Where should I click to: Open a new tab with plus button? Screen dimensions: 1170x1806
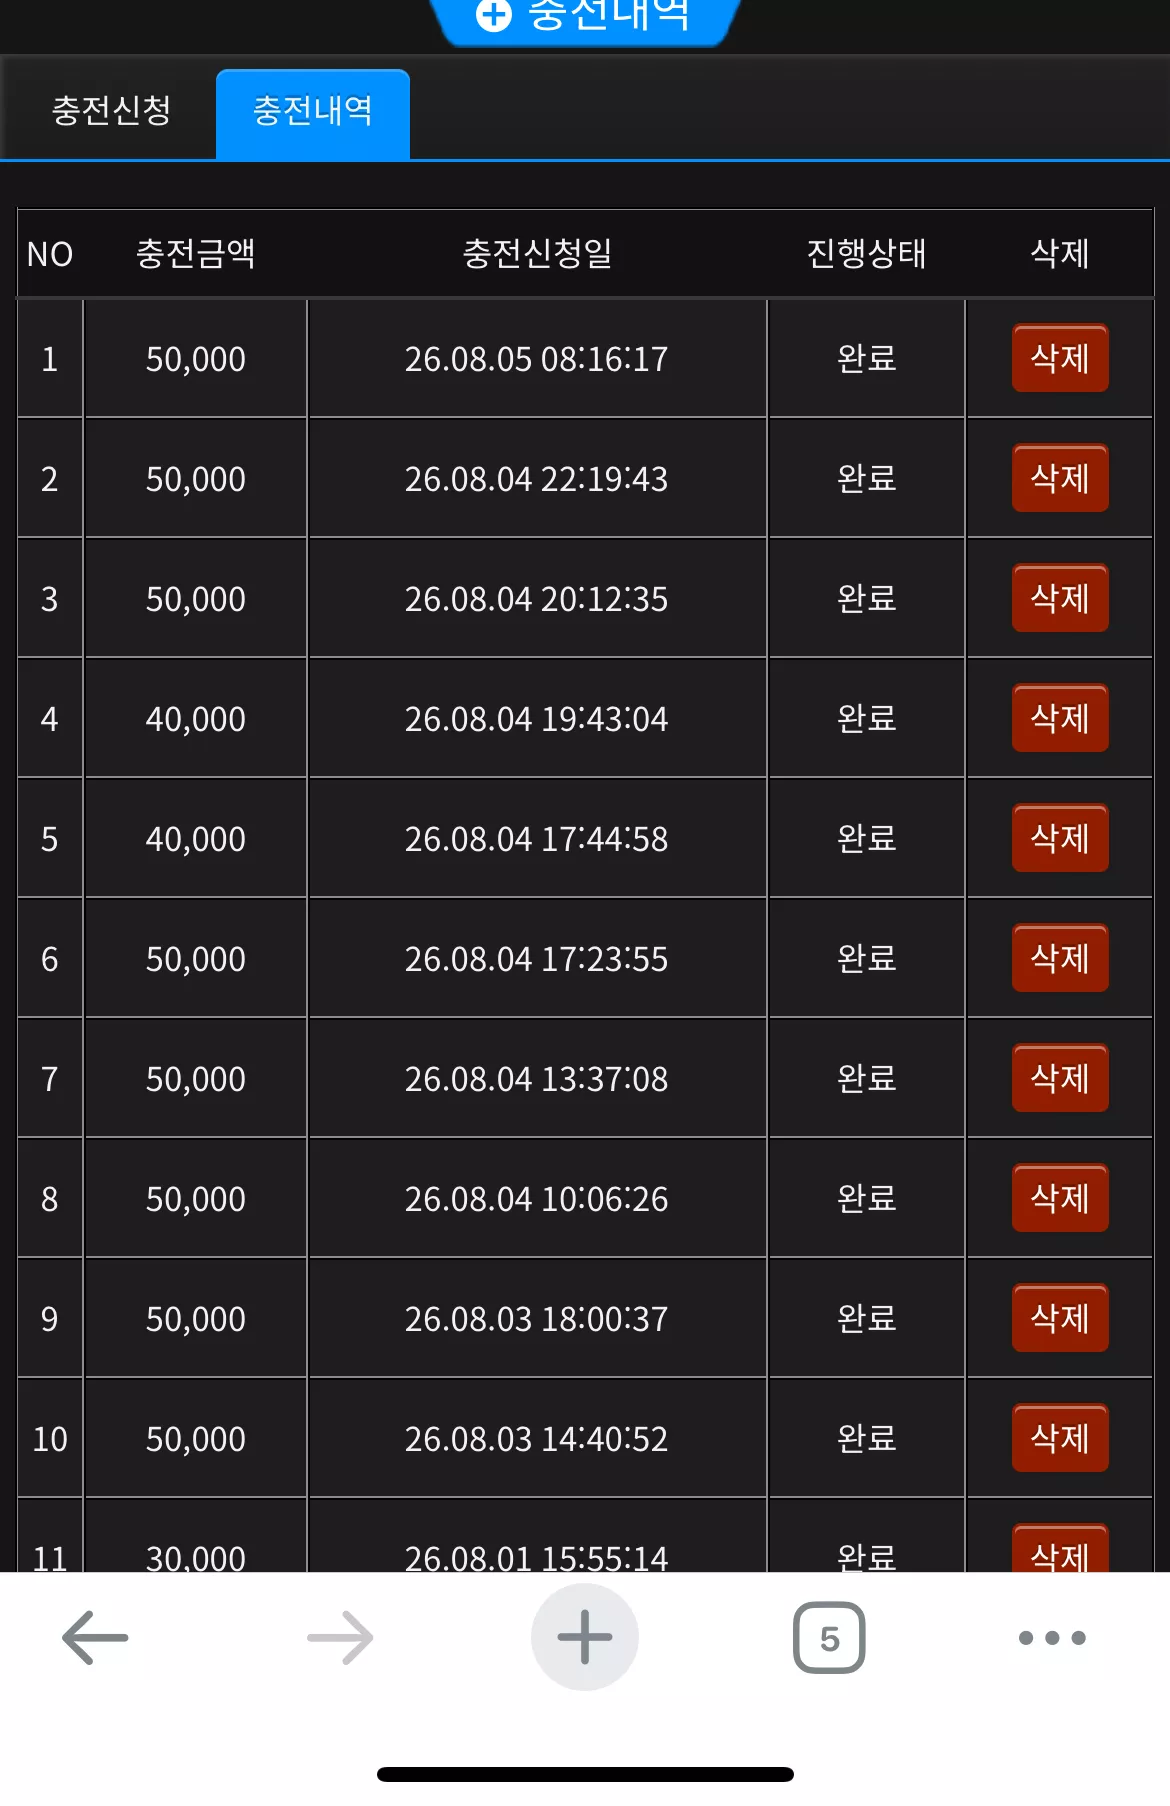[x=585, y=1637]
